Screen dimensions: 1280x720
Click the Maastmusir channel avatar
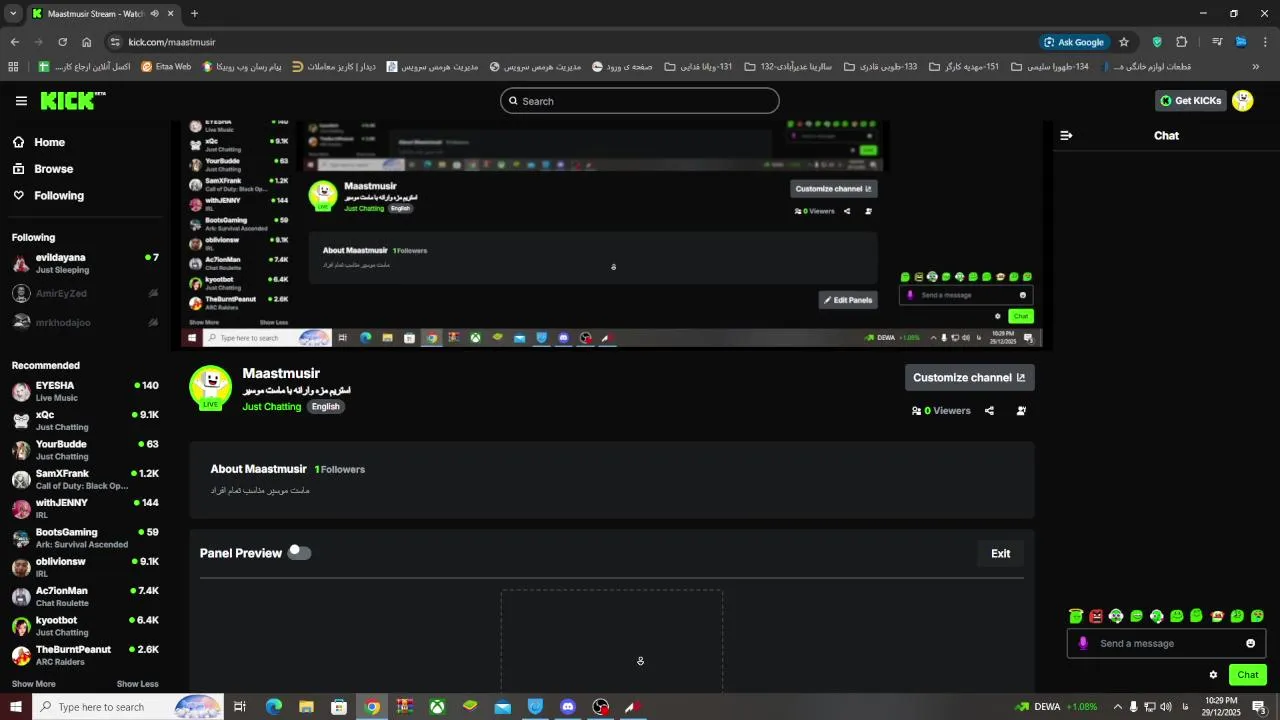tap(211, 387)
